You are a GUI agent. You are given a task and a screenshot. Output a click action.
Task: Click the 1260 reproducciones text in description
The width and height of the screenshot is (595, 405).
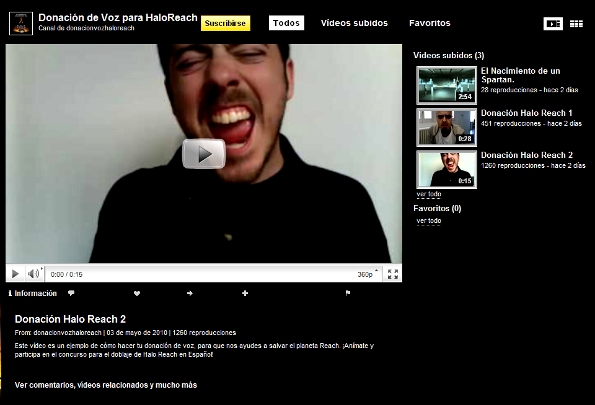pyautogui.click(x=204, y=333)
